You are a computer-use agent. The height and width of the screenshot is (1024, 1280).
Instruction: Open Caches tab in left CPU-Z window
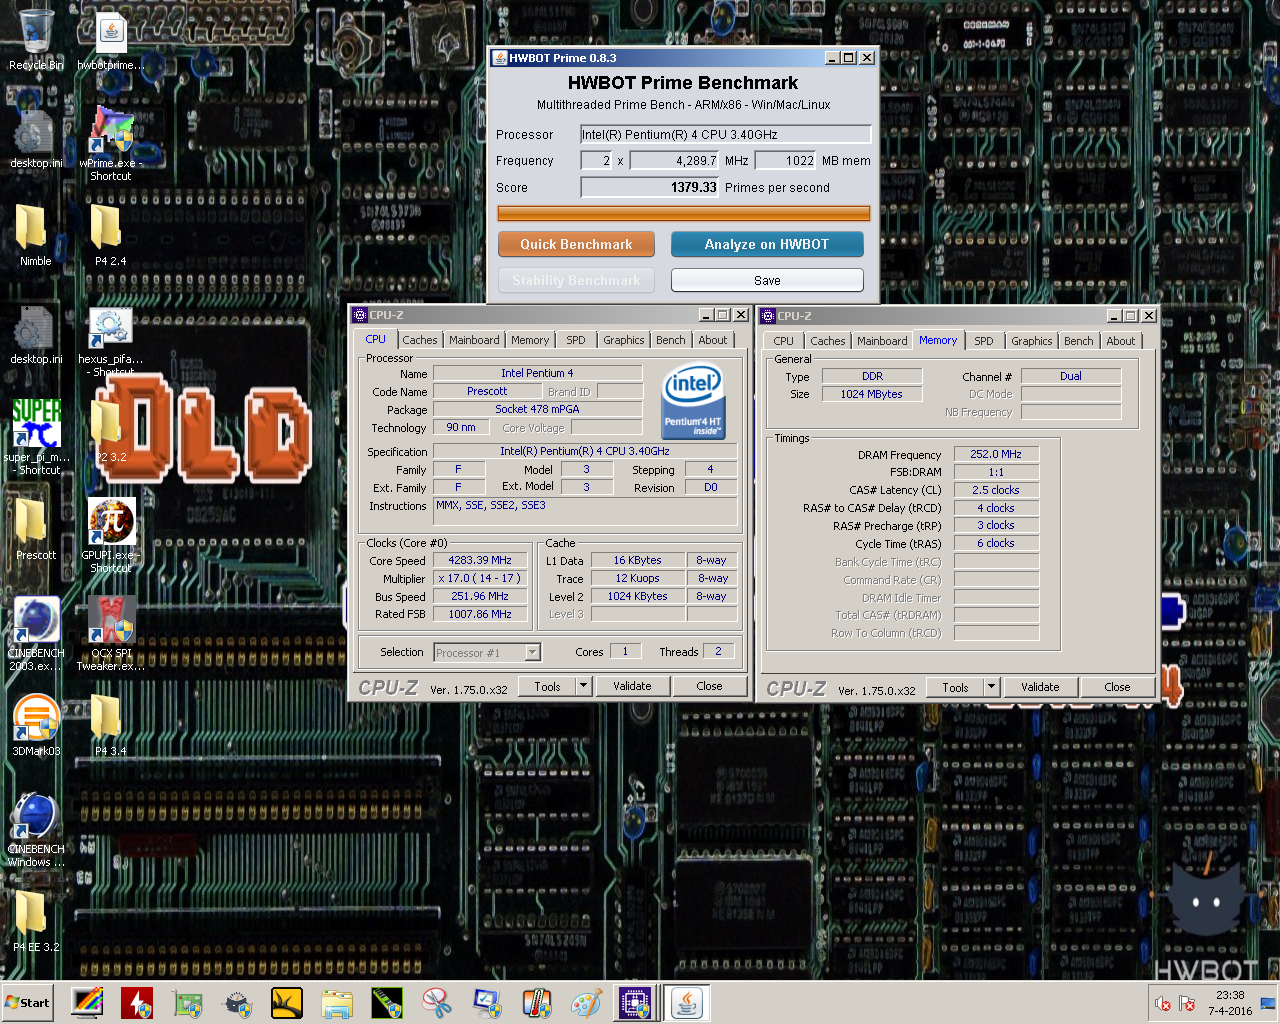(420, 340)
